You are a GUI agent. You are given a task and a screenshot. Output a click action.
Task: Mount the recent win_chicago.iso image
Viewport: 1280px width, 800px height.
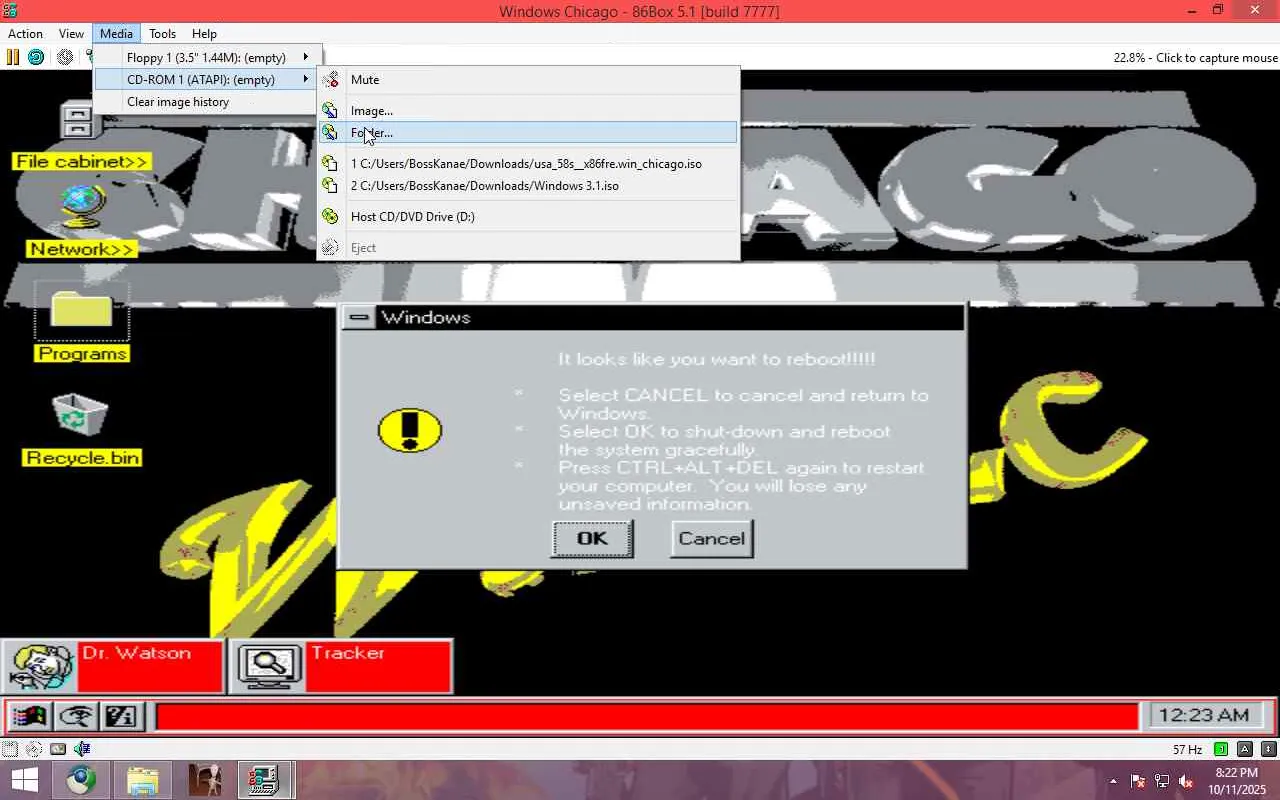(x=528, y=163)
